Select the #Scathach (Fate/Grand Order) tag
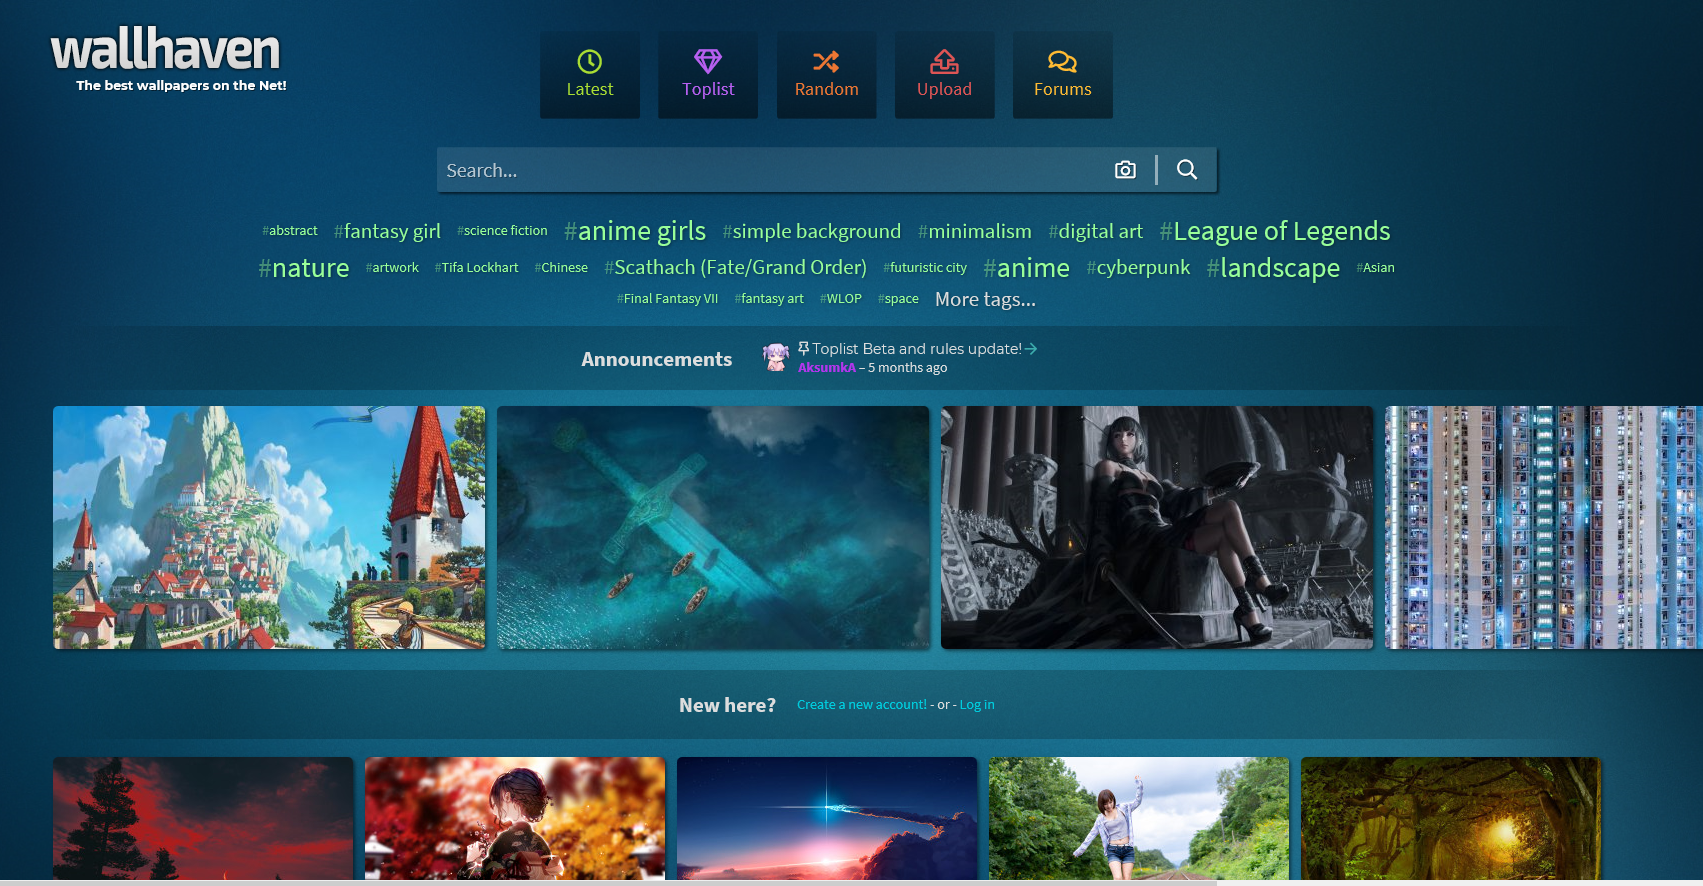This screenshot has height=886, width=1703. (736, 268)
